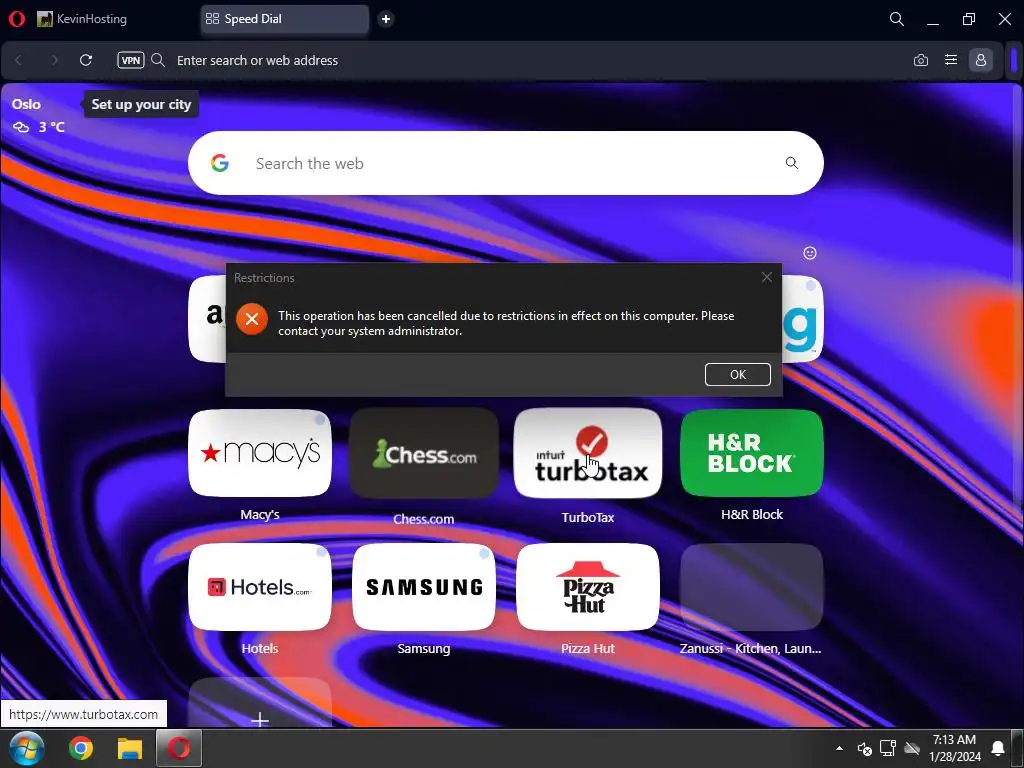Open Easy Setup sliders icon

(951, 60)
